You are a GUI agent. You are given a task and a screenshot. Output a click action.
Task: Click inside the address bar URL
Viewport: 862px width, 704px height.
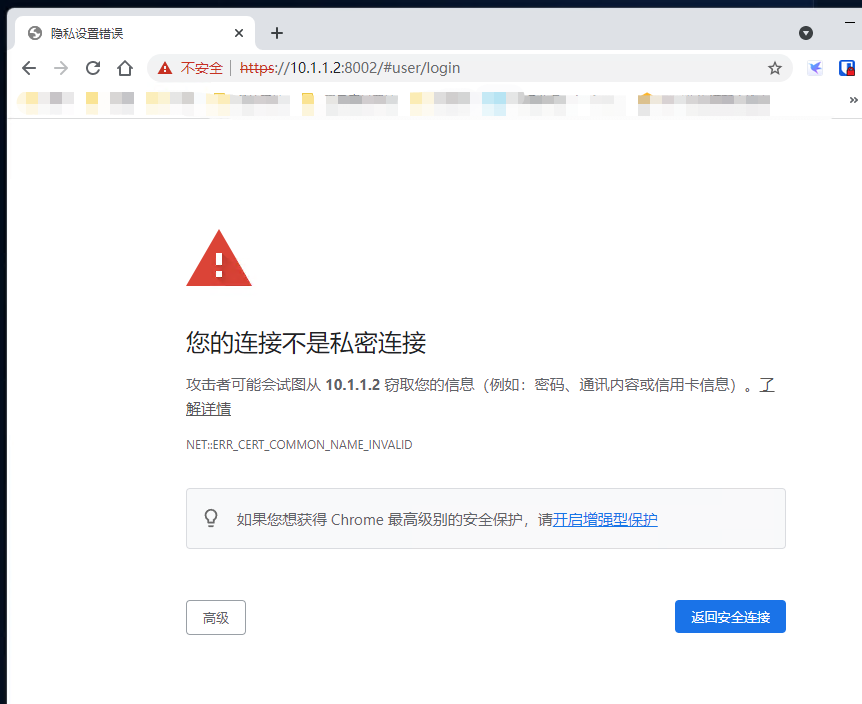350,68
